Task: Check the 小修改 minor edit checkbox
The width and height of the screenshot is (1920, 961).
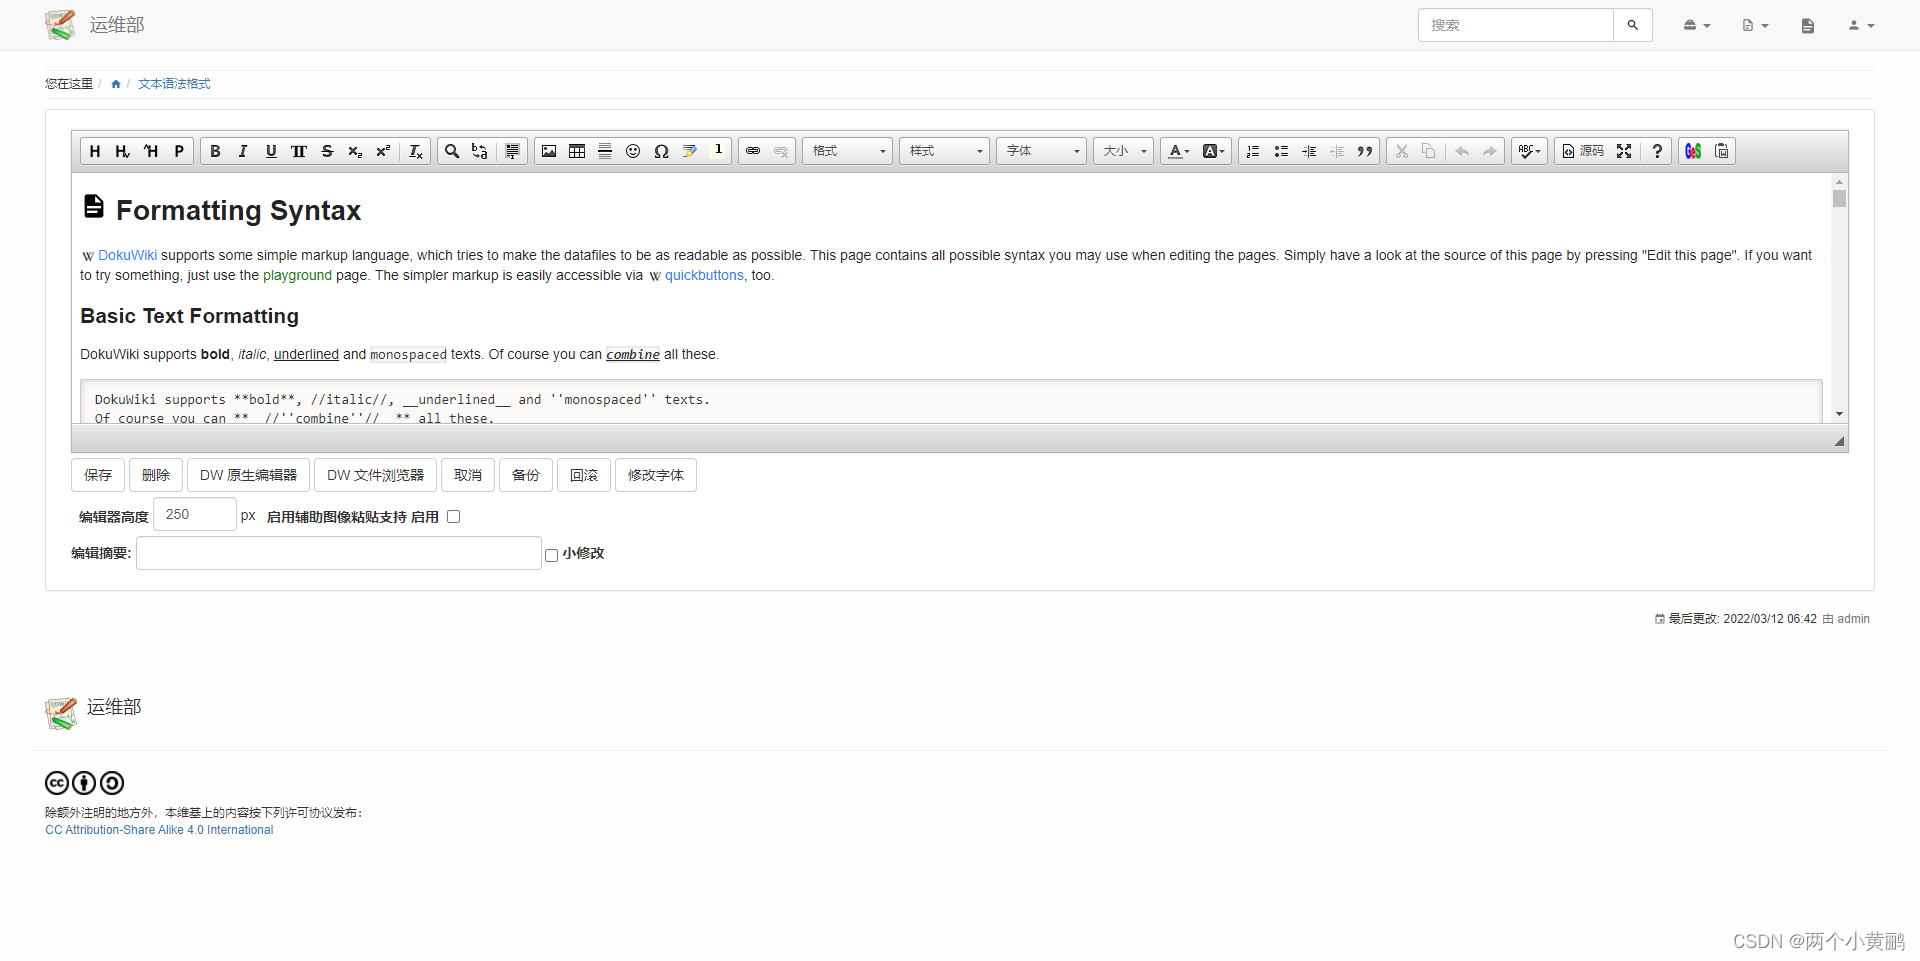Action: [551, 555]
